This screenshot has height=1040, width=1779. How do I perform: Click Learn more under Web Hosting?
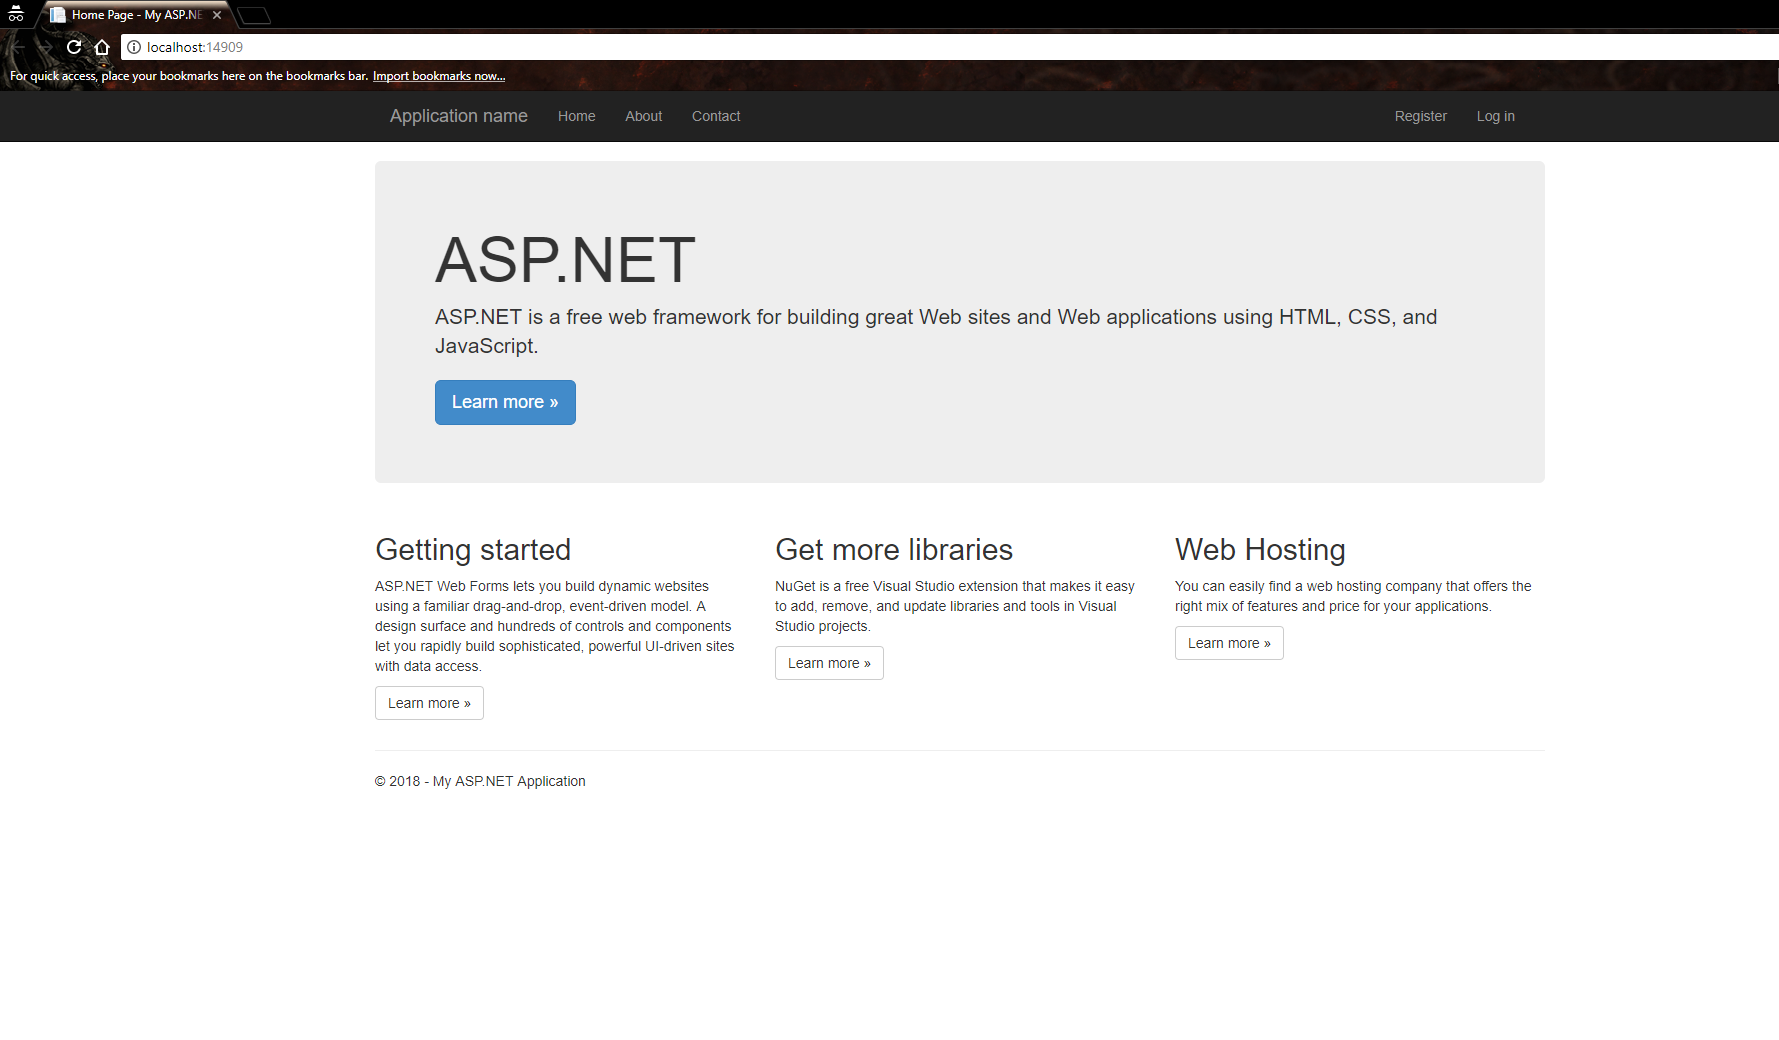tap(1229, 643)
